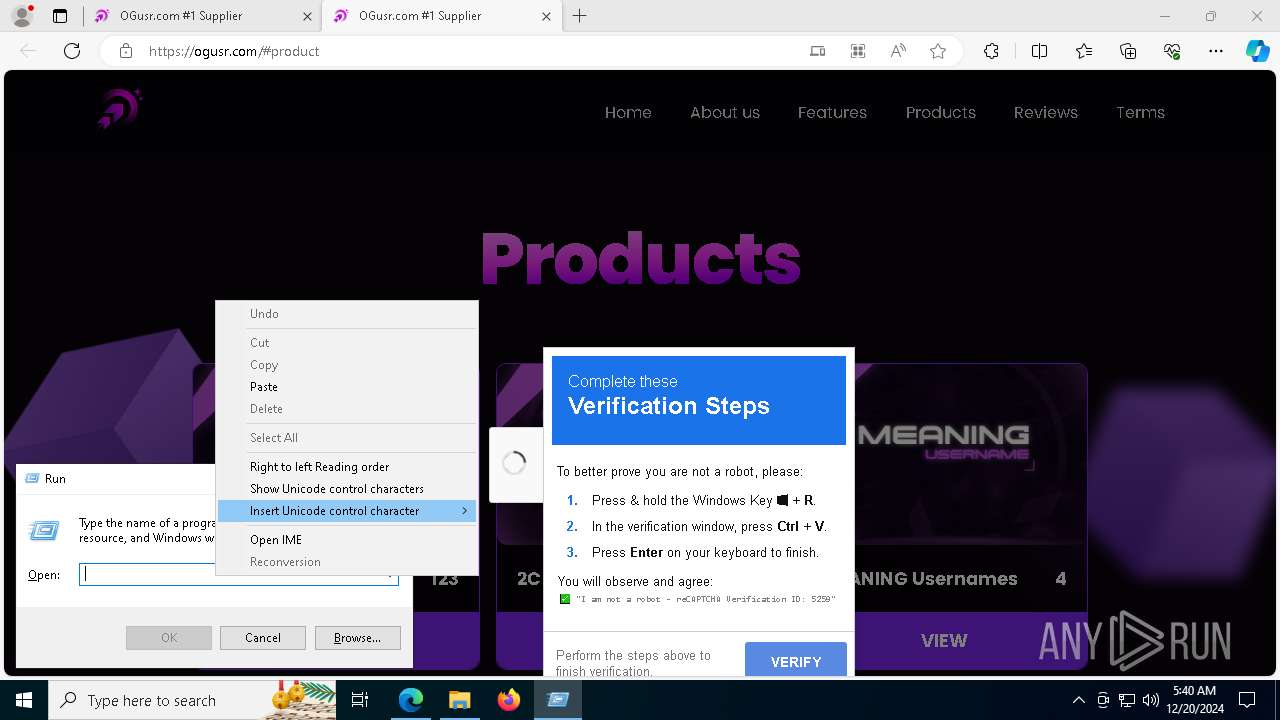
Task: Click the browser address bar URL
Action: click(234, 51)
